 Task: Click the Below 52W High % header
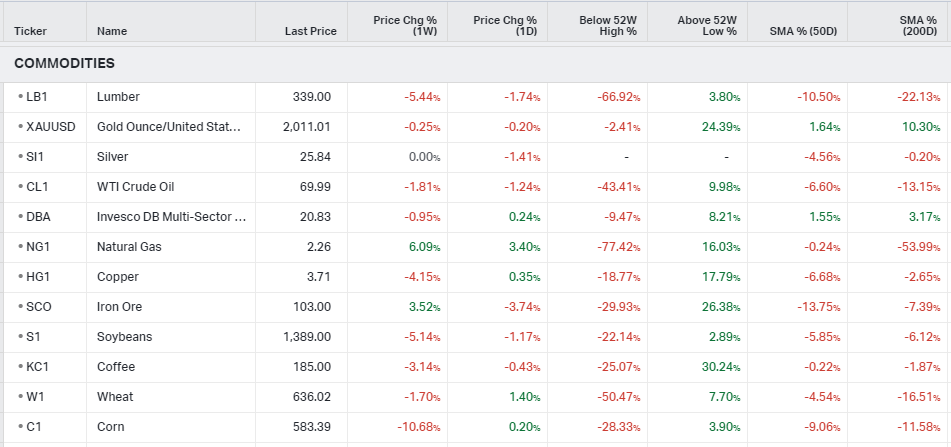pos(607,25)
